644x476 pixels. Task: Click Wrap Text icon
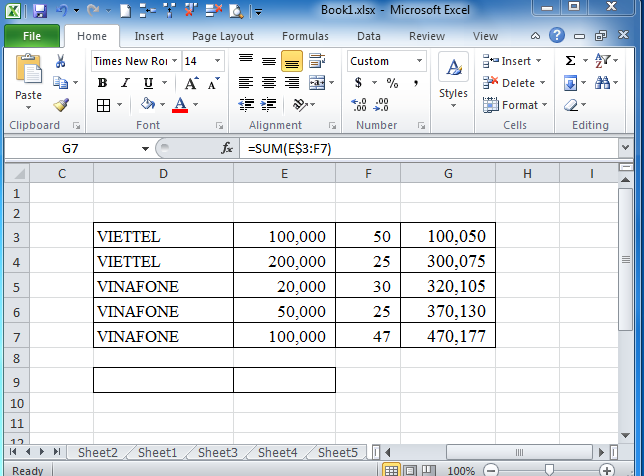(317, 61)
